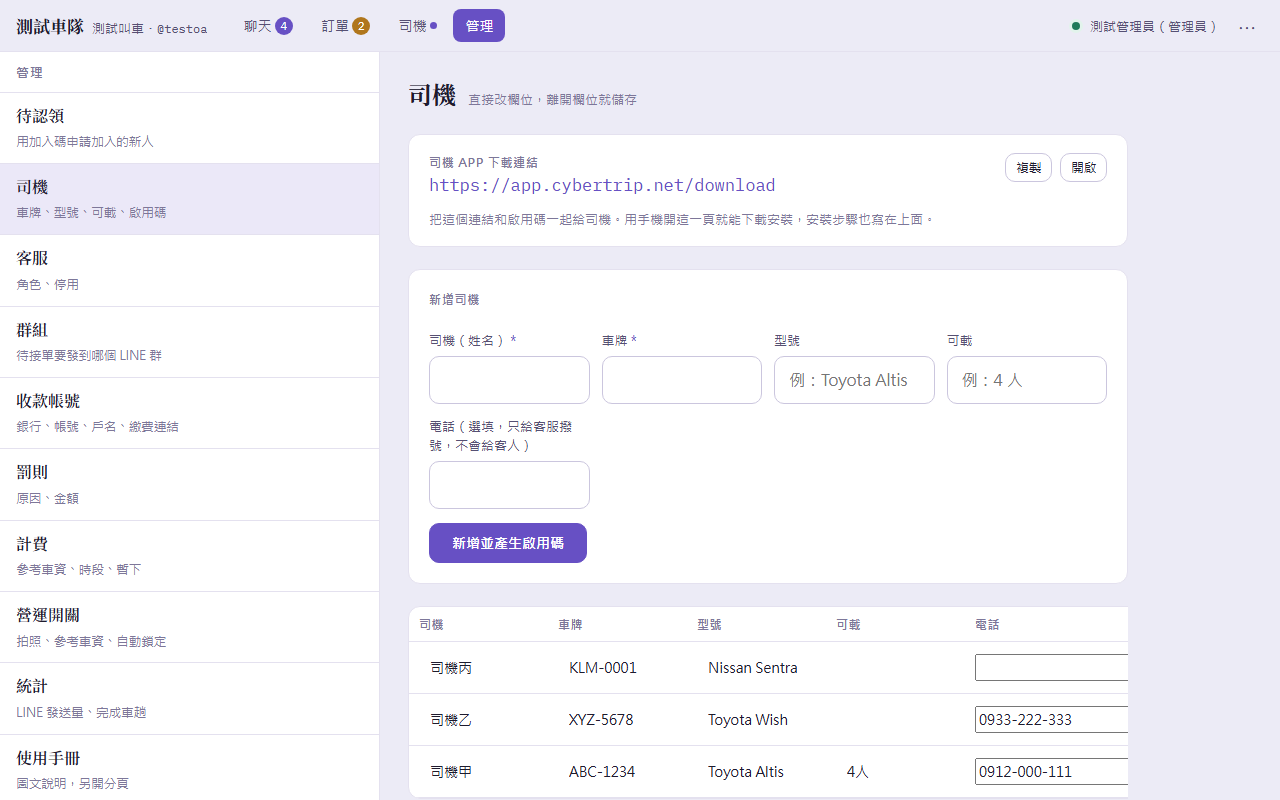This screenshot has height=800, width=1280.
Task: Focus the 電話 input in new driver form
Action: click(509, 485)
